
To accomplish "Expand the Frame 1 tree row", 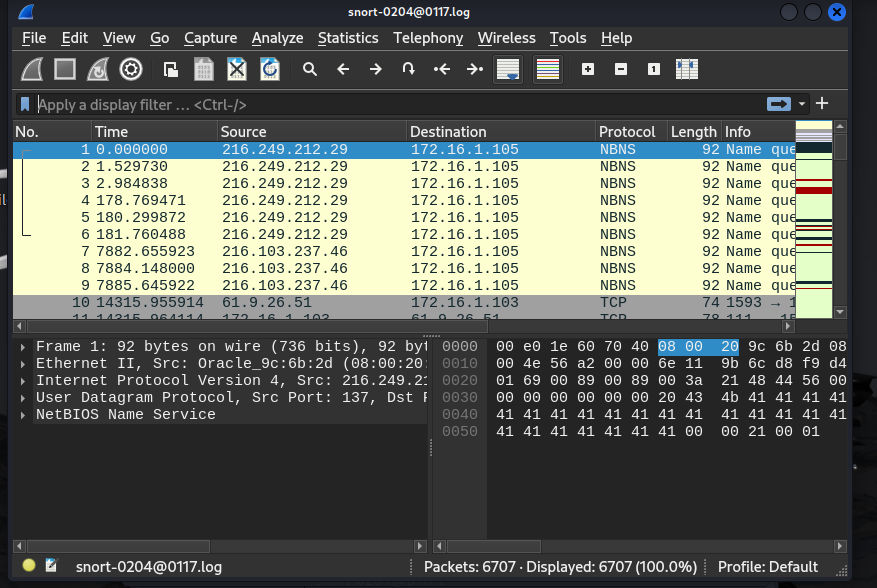I will coord(24,347).
